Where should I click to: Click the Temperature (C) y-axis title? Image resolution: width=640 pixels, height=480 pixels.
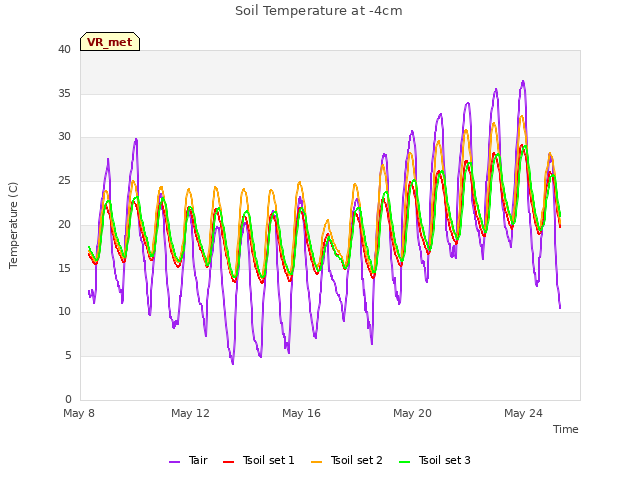13,225
